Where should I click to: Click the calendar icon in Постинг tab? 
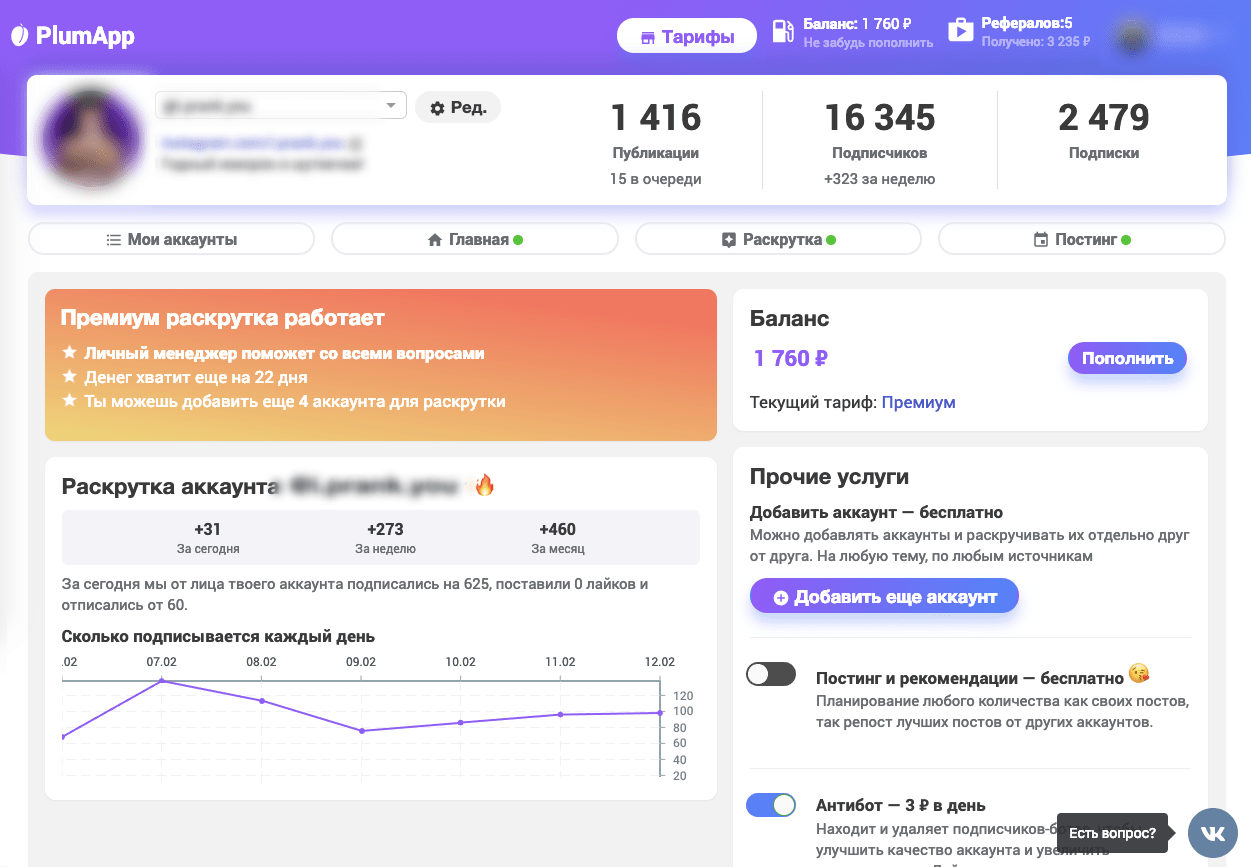pyautogui.click(x=1041, y=240)
